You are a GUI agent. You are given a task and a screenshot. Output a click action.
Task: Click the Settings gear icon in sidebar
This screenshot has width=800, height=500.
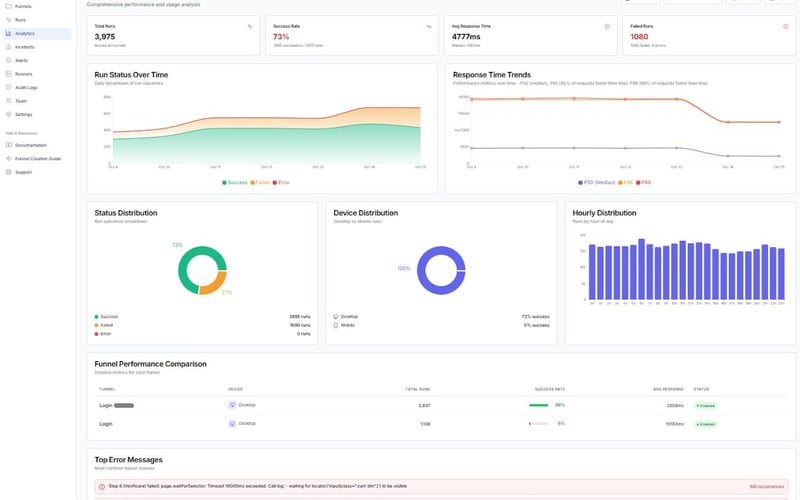click(x=8, y=115)
